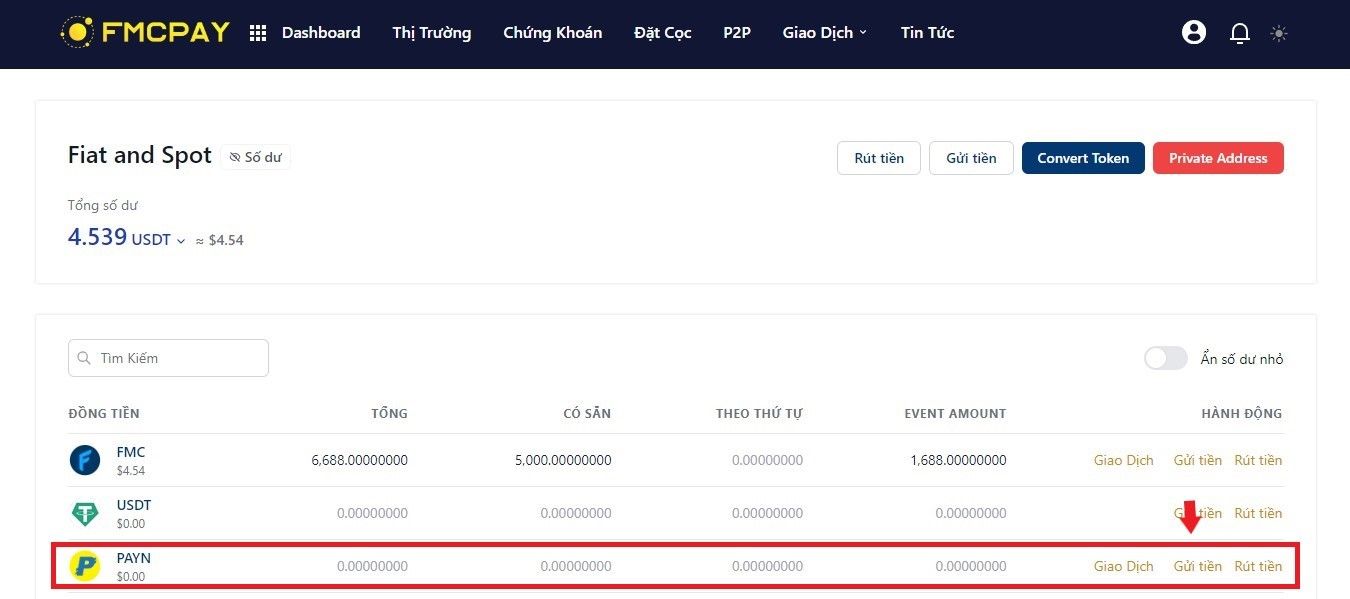Click the total balance 4.539
The height and width of the screenshot is (599, 1350).
coord(98,237)
